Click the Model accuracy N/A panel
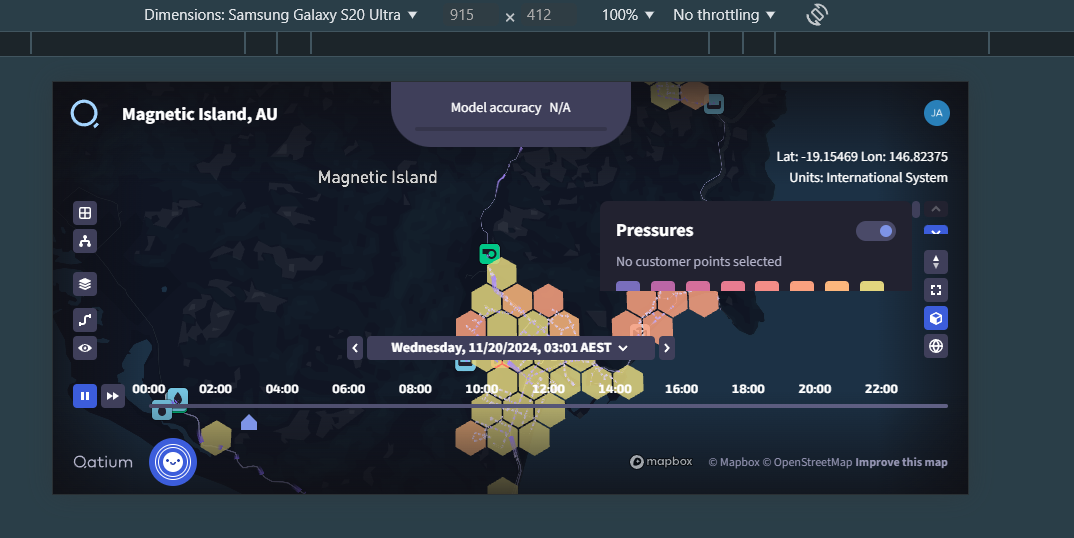 (x=511, y=114)
